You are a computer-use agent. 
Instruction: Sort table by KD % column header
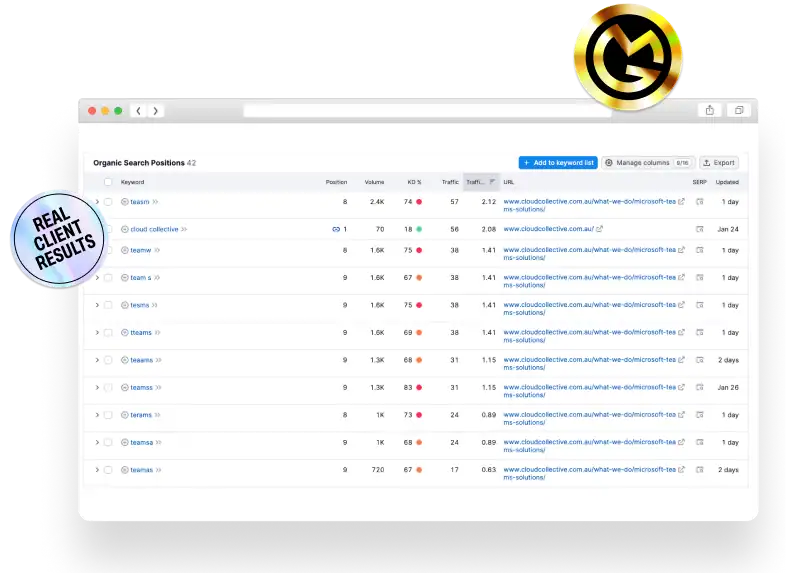(414, 182)
